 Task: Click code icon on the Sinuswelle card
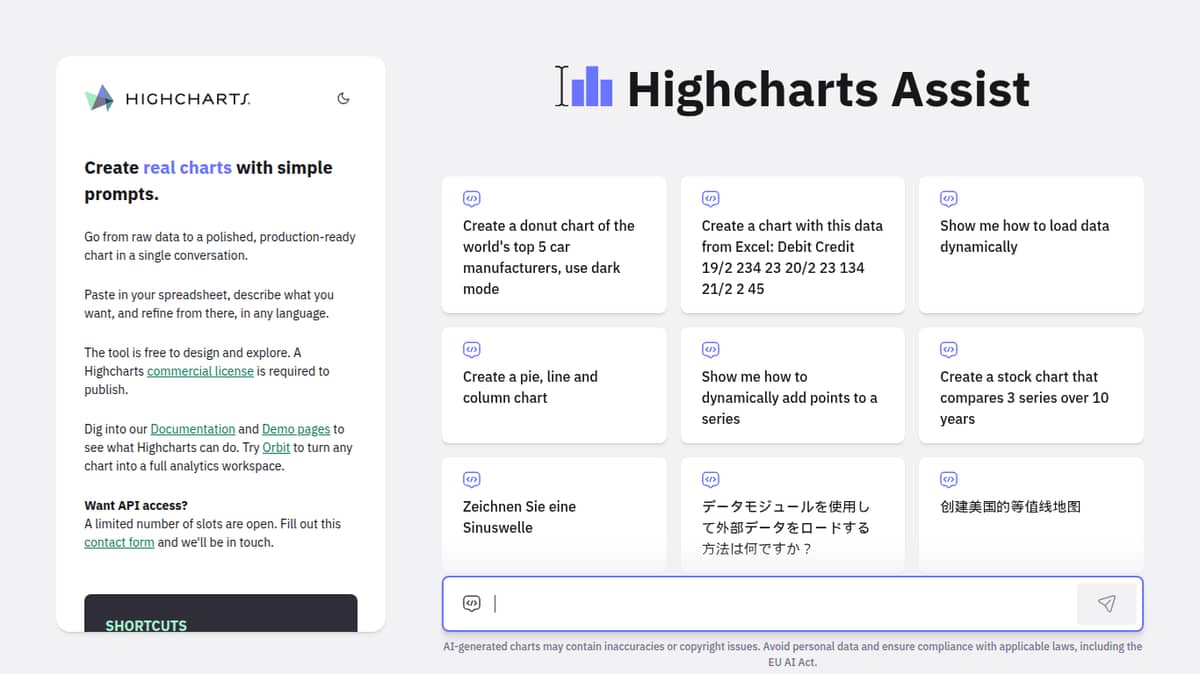tap(471, 480)
